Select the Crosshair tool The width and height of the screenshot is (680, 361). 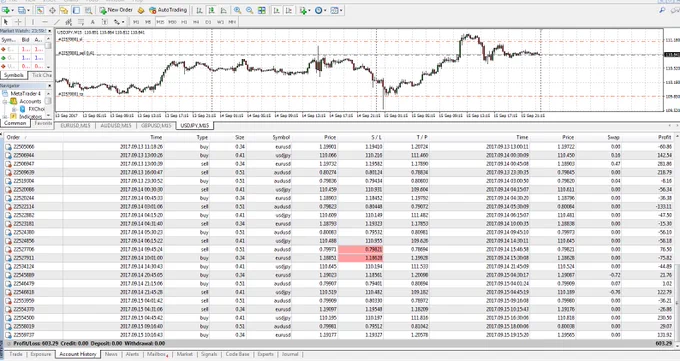tap(18, 22)
